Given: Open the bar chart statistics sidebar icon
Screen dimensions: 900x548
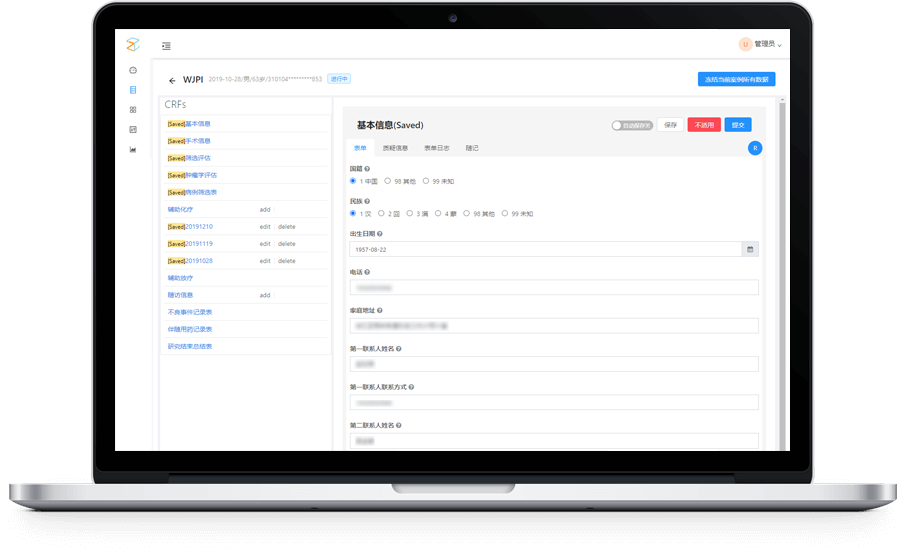Looking at the screenshot, I should coord(133,150).
